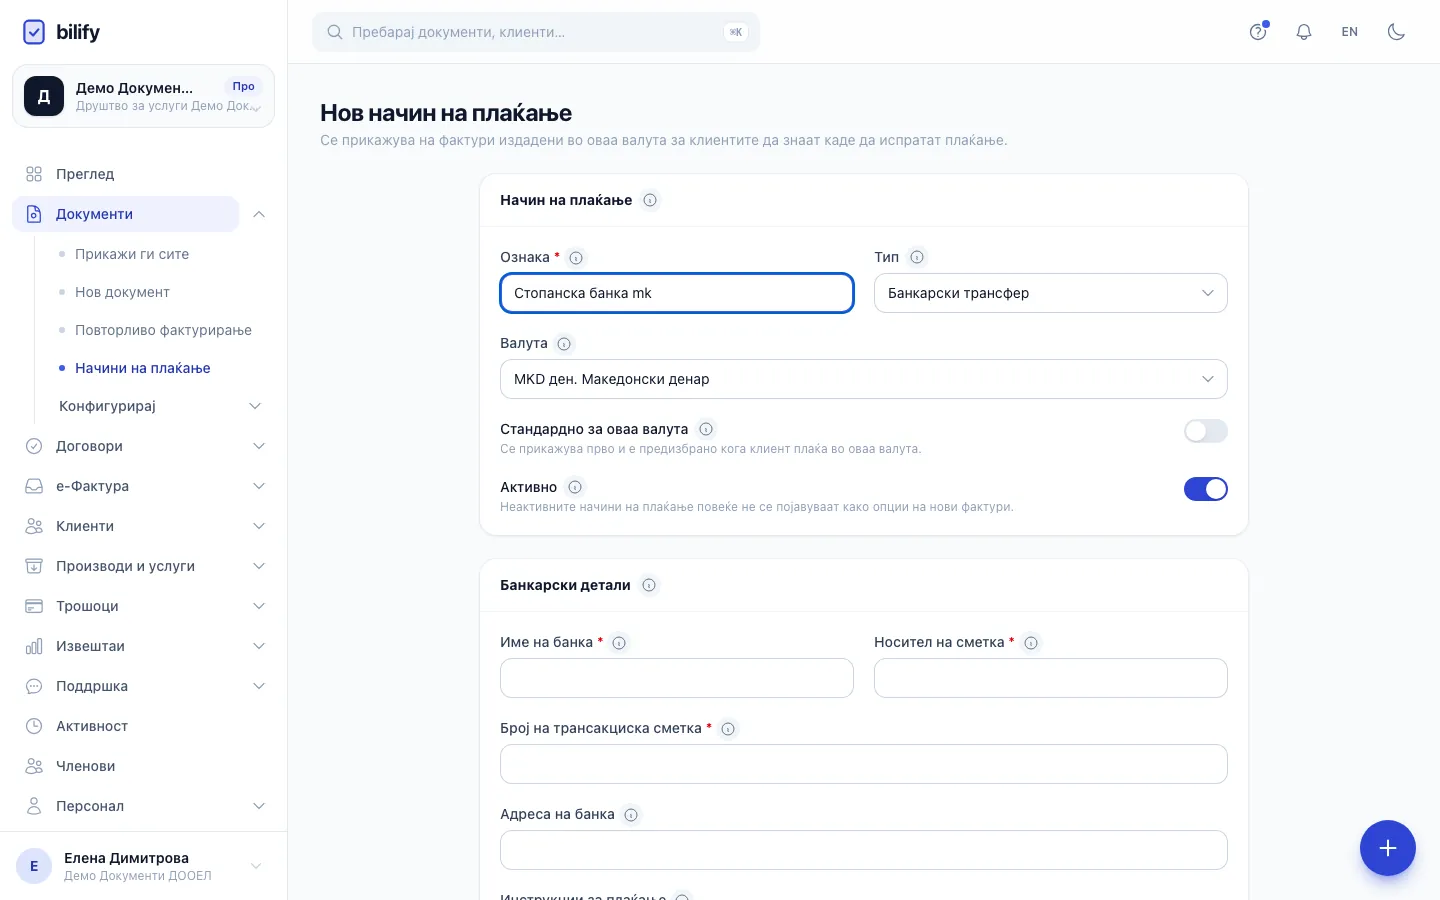This screenshot has width=1440, height=900.
Task: Select Повторливо фактурирање in sidebar
Action: pos(163,330)
